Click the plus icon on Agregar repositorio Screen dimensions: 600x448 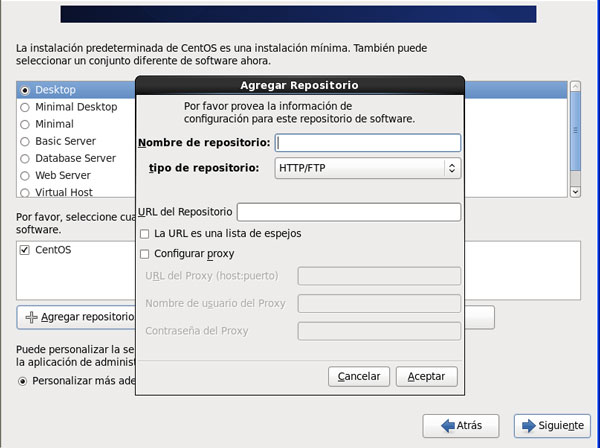click(31, 317)
